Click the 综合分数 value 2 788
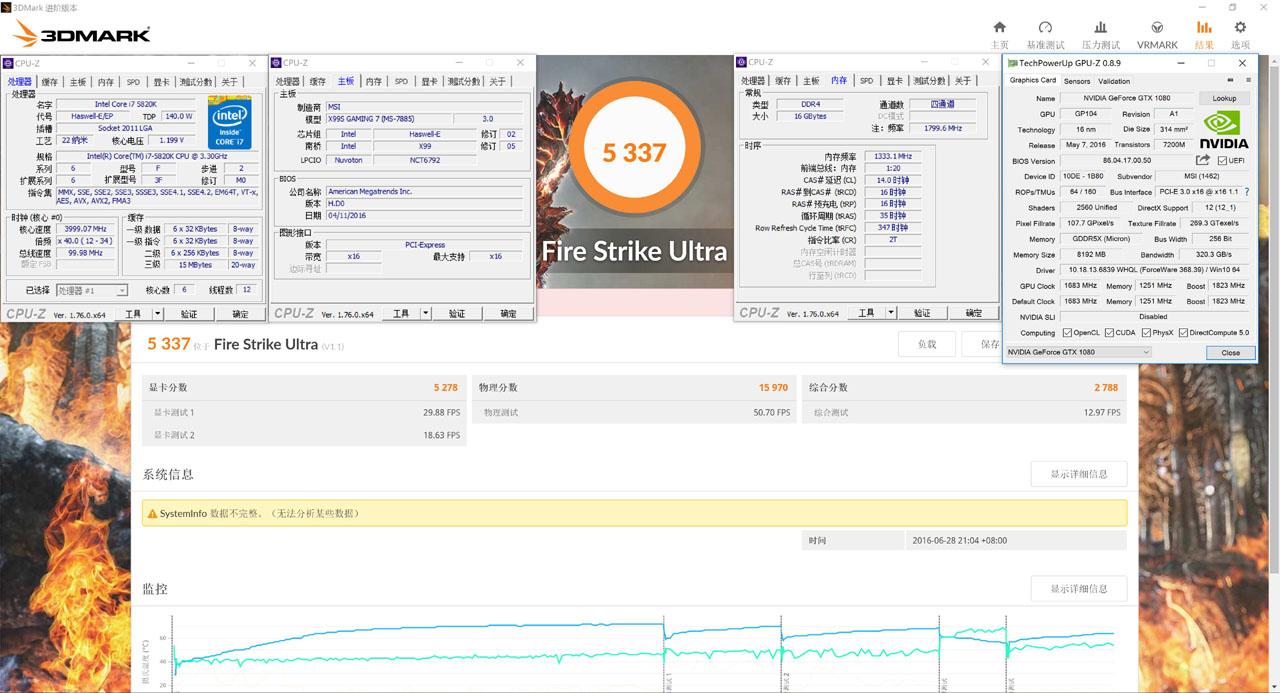This screenshot has height=693, width=1280. [x=1106, y=387]
